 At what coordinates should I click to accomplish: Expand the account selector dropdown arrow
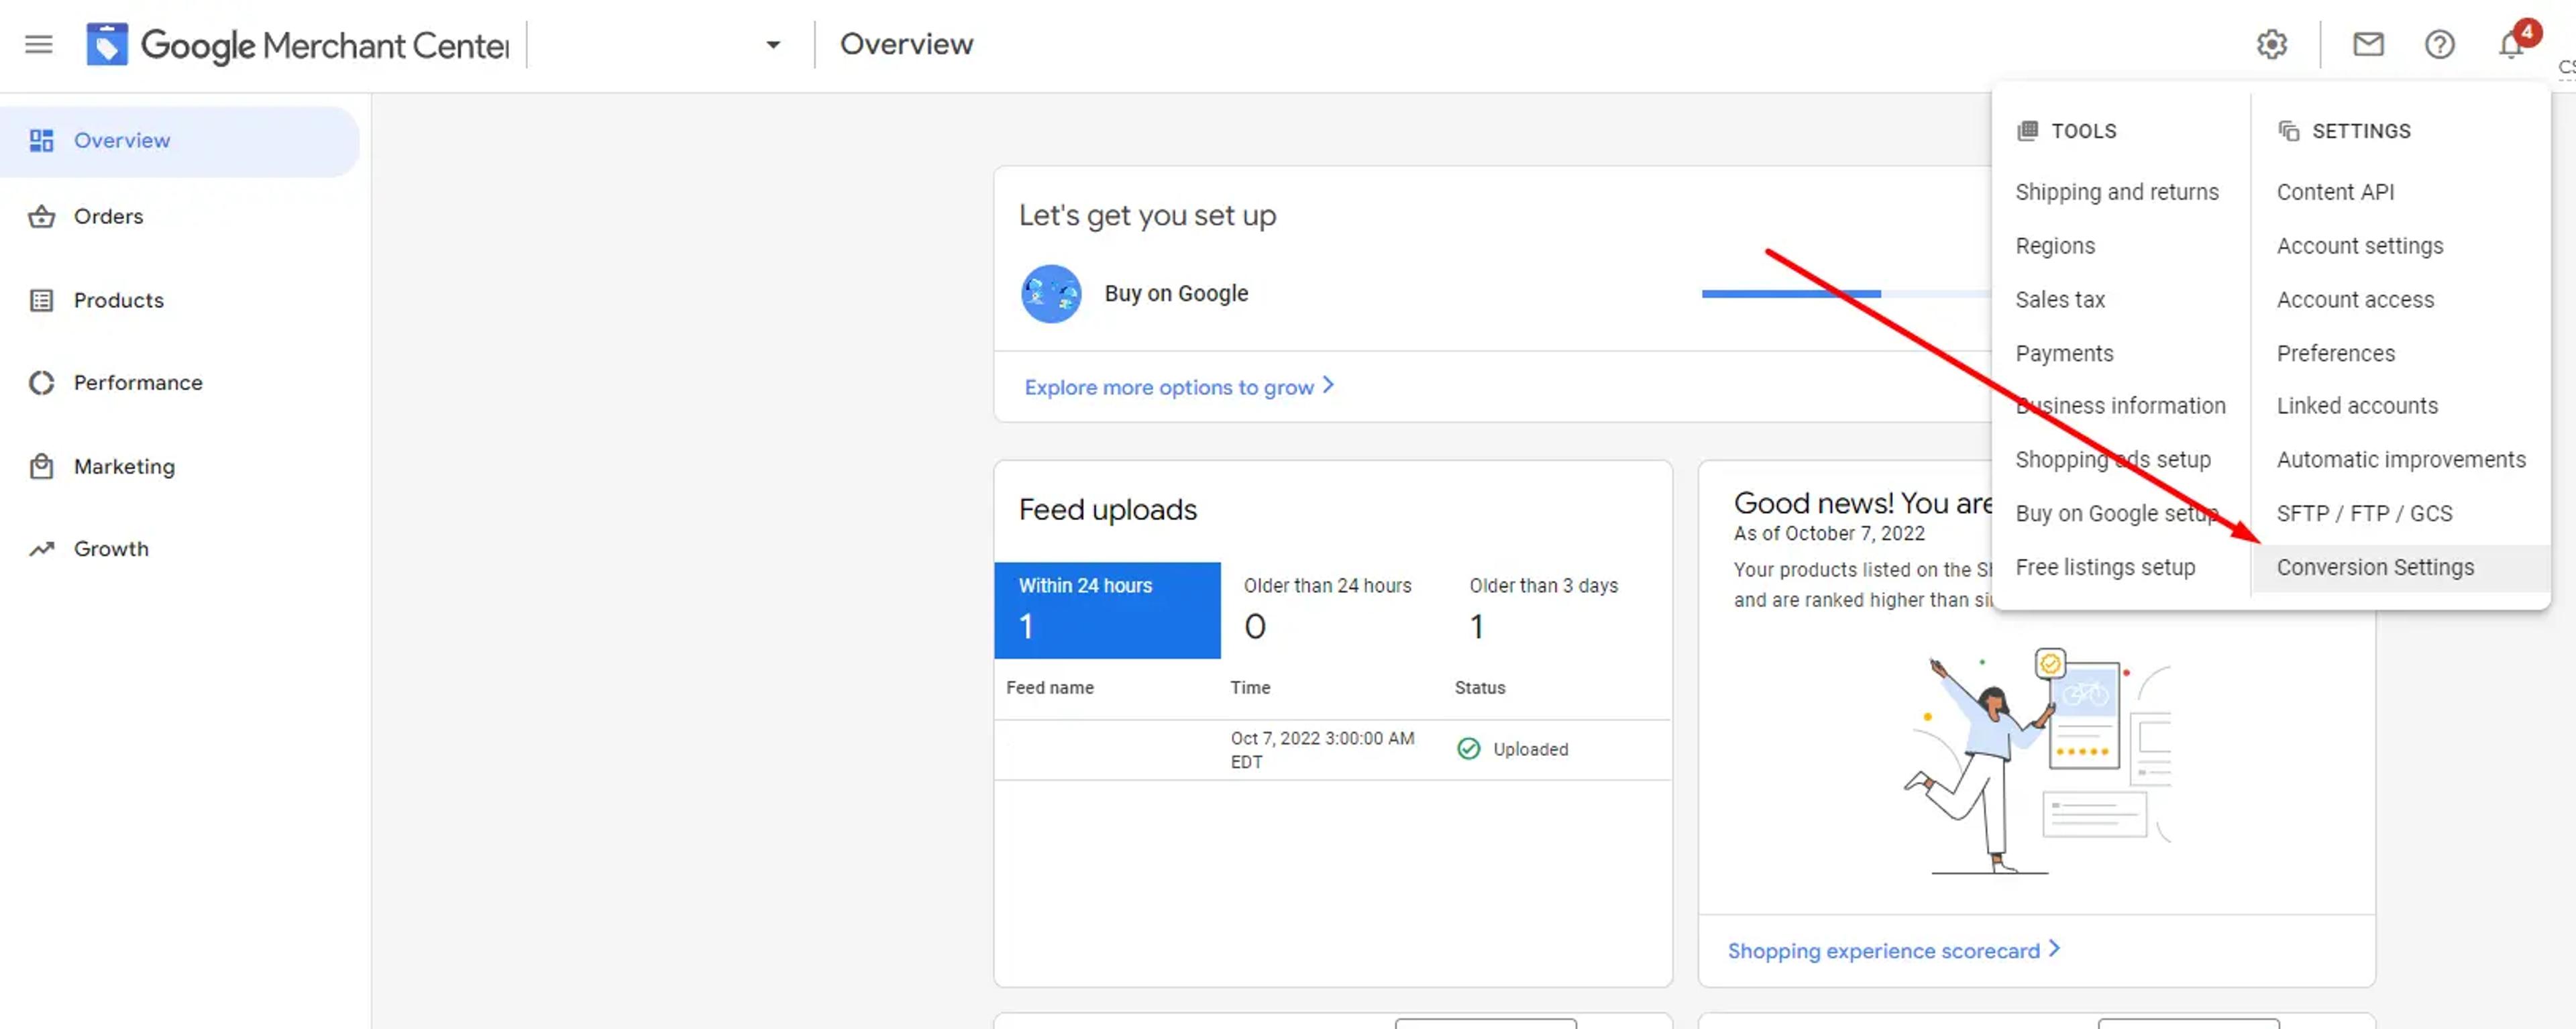click(x=772, y=44)
